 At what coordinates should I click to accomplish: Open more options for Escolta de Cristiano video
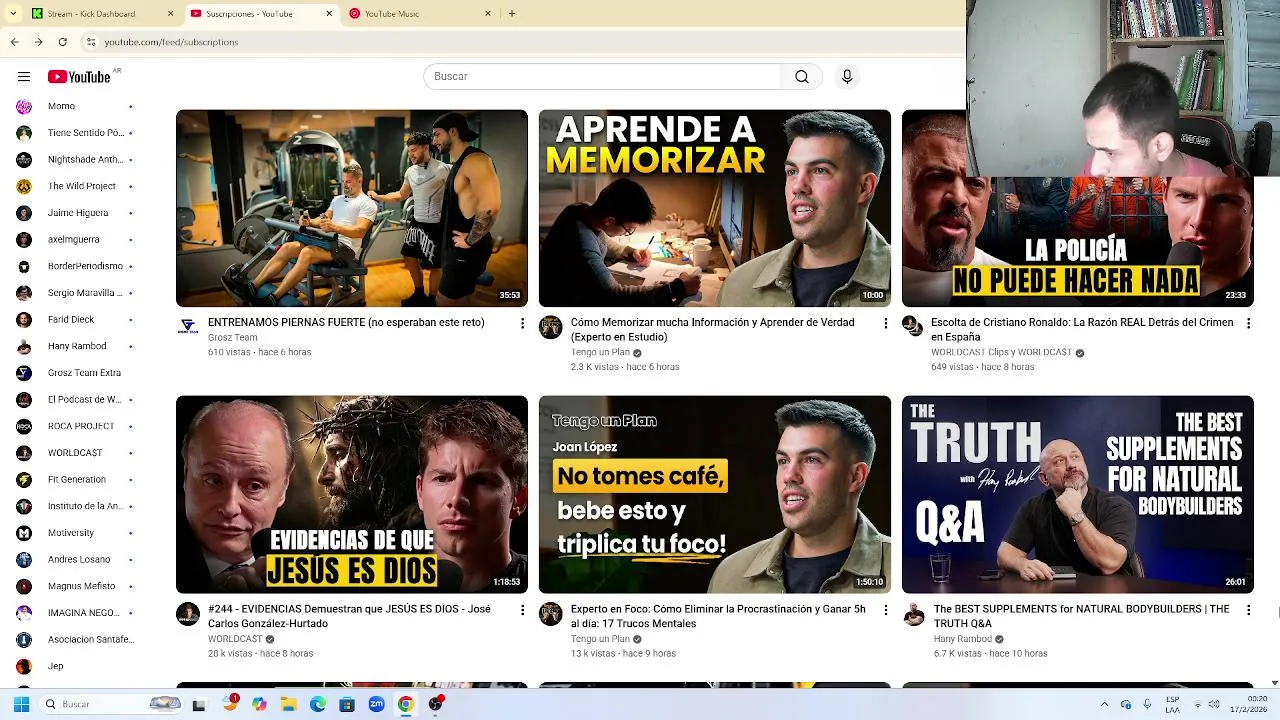(x=1247, y=323)
